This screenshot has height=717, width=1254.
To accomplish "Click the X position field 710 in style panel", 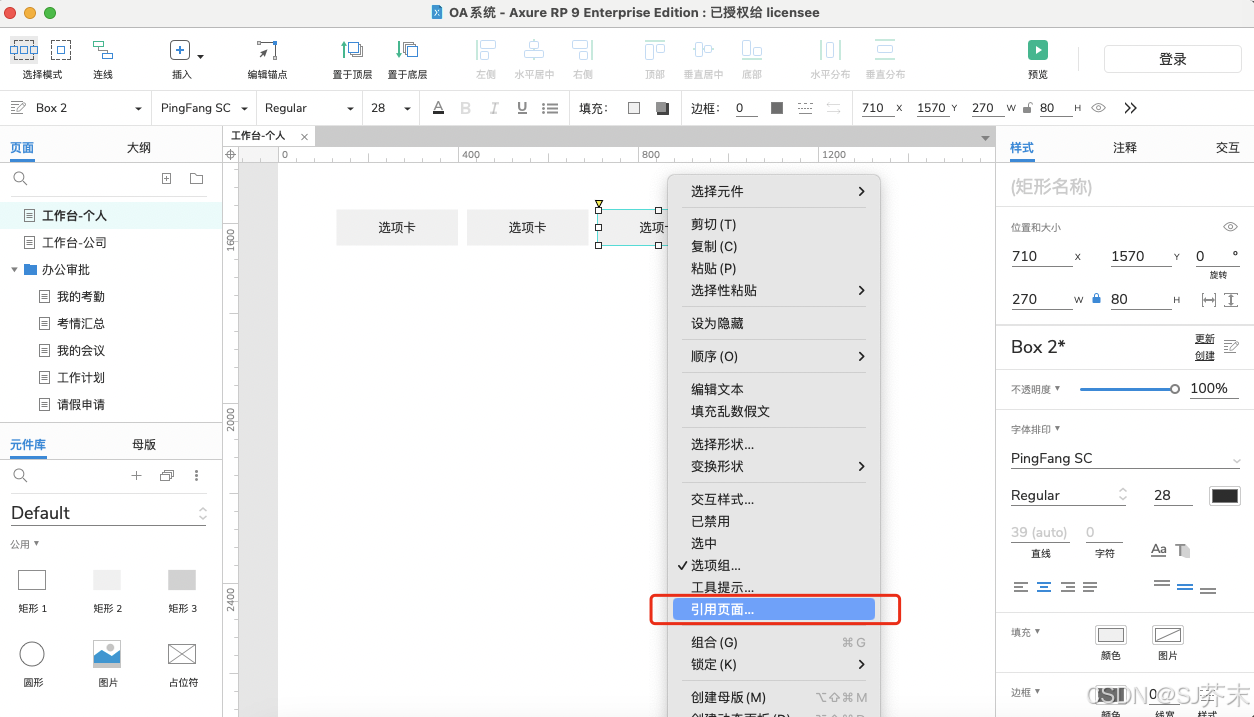I will 1041,256.
